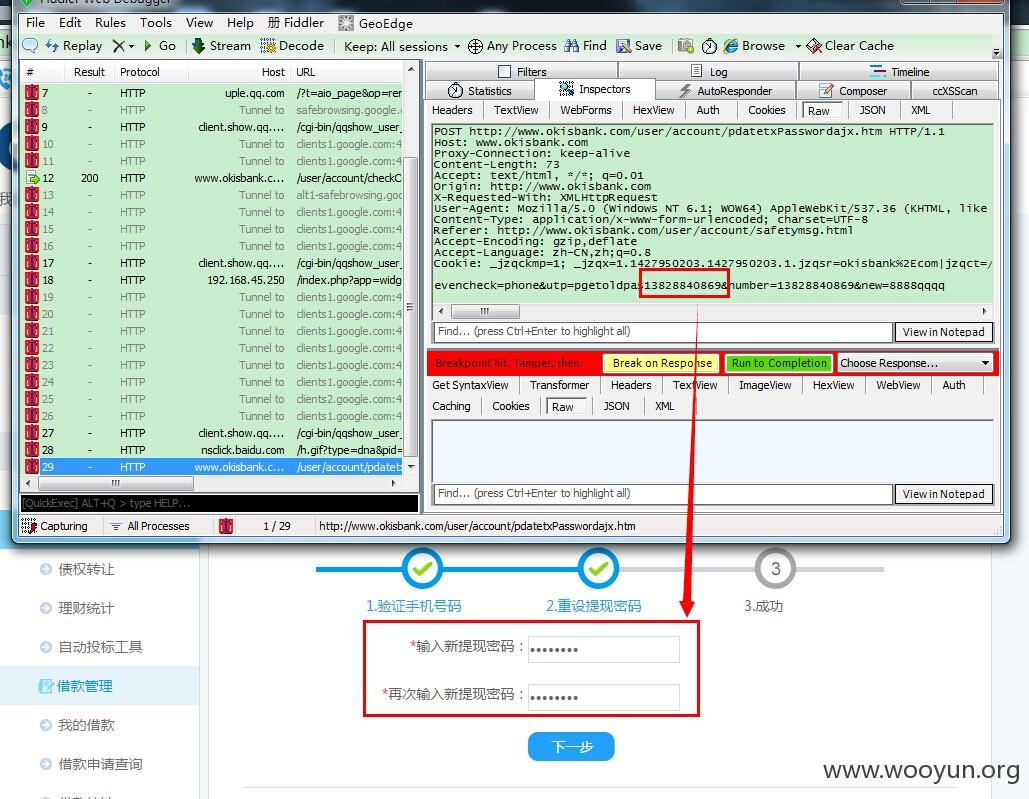Select session 12 www.okisbank.com row
The width and height of the screenshot is (1029, 799).
[x=213, y=178]
